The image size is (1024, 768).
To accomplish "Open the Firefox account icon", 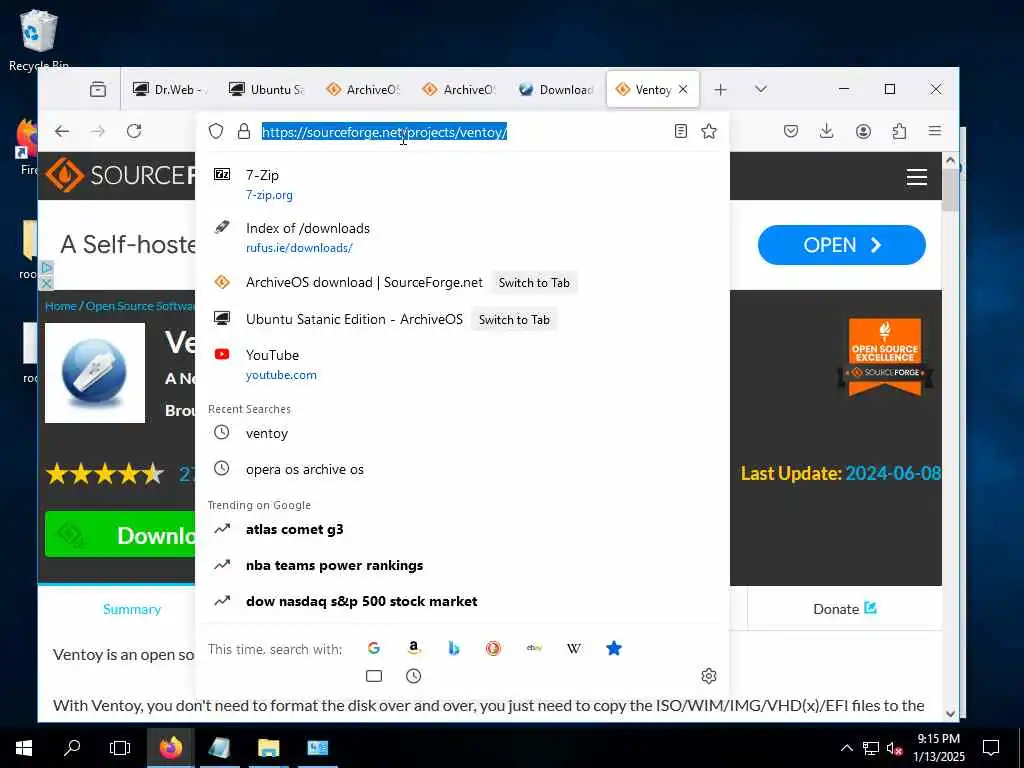I will [863, 131].
